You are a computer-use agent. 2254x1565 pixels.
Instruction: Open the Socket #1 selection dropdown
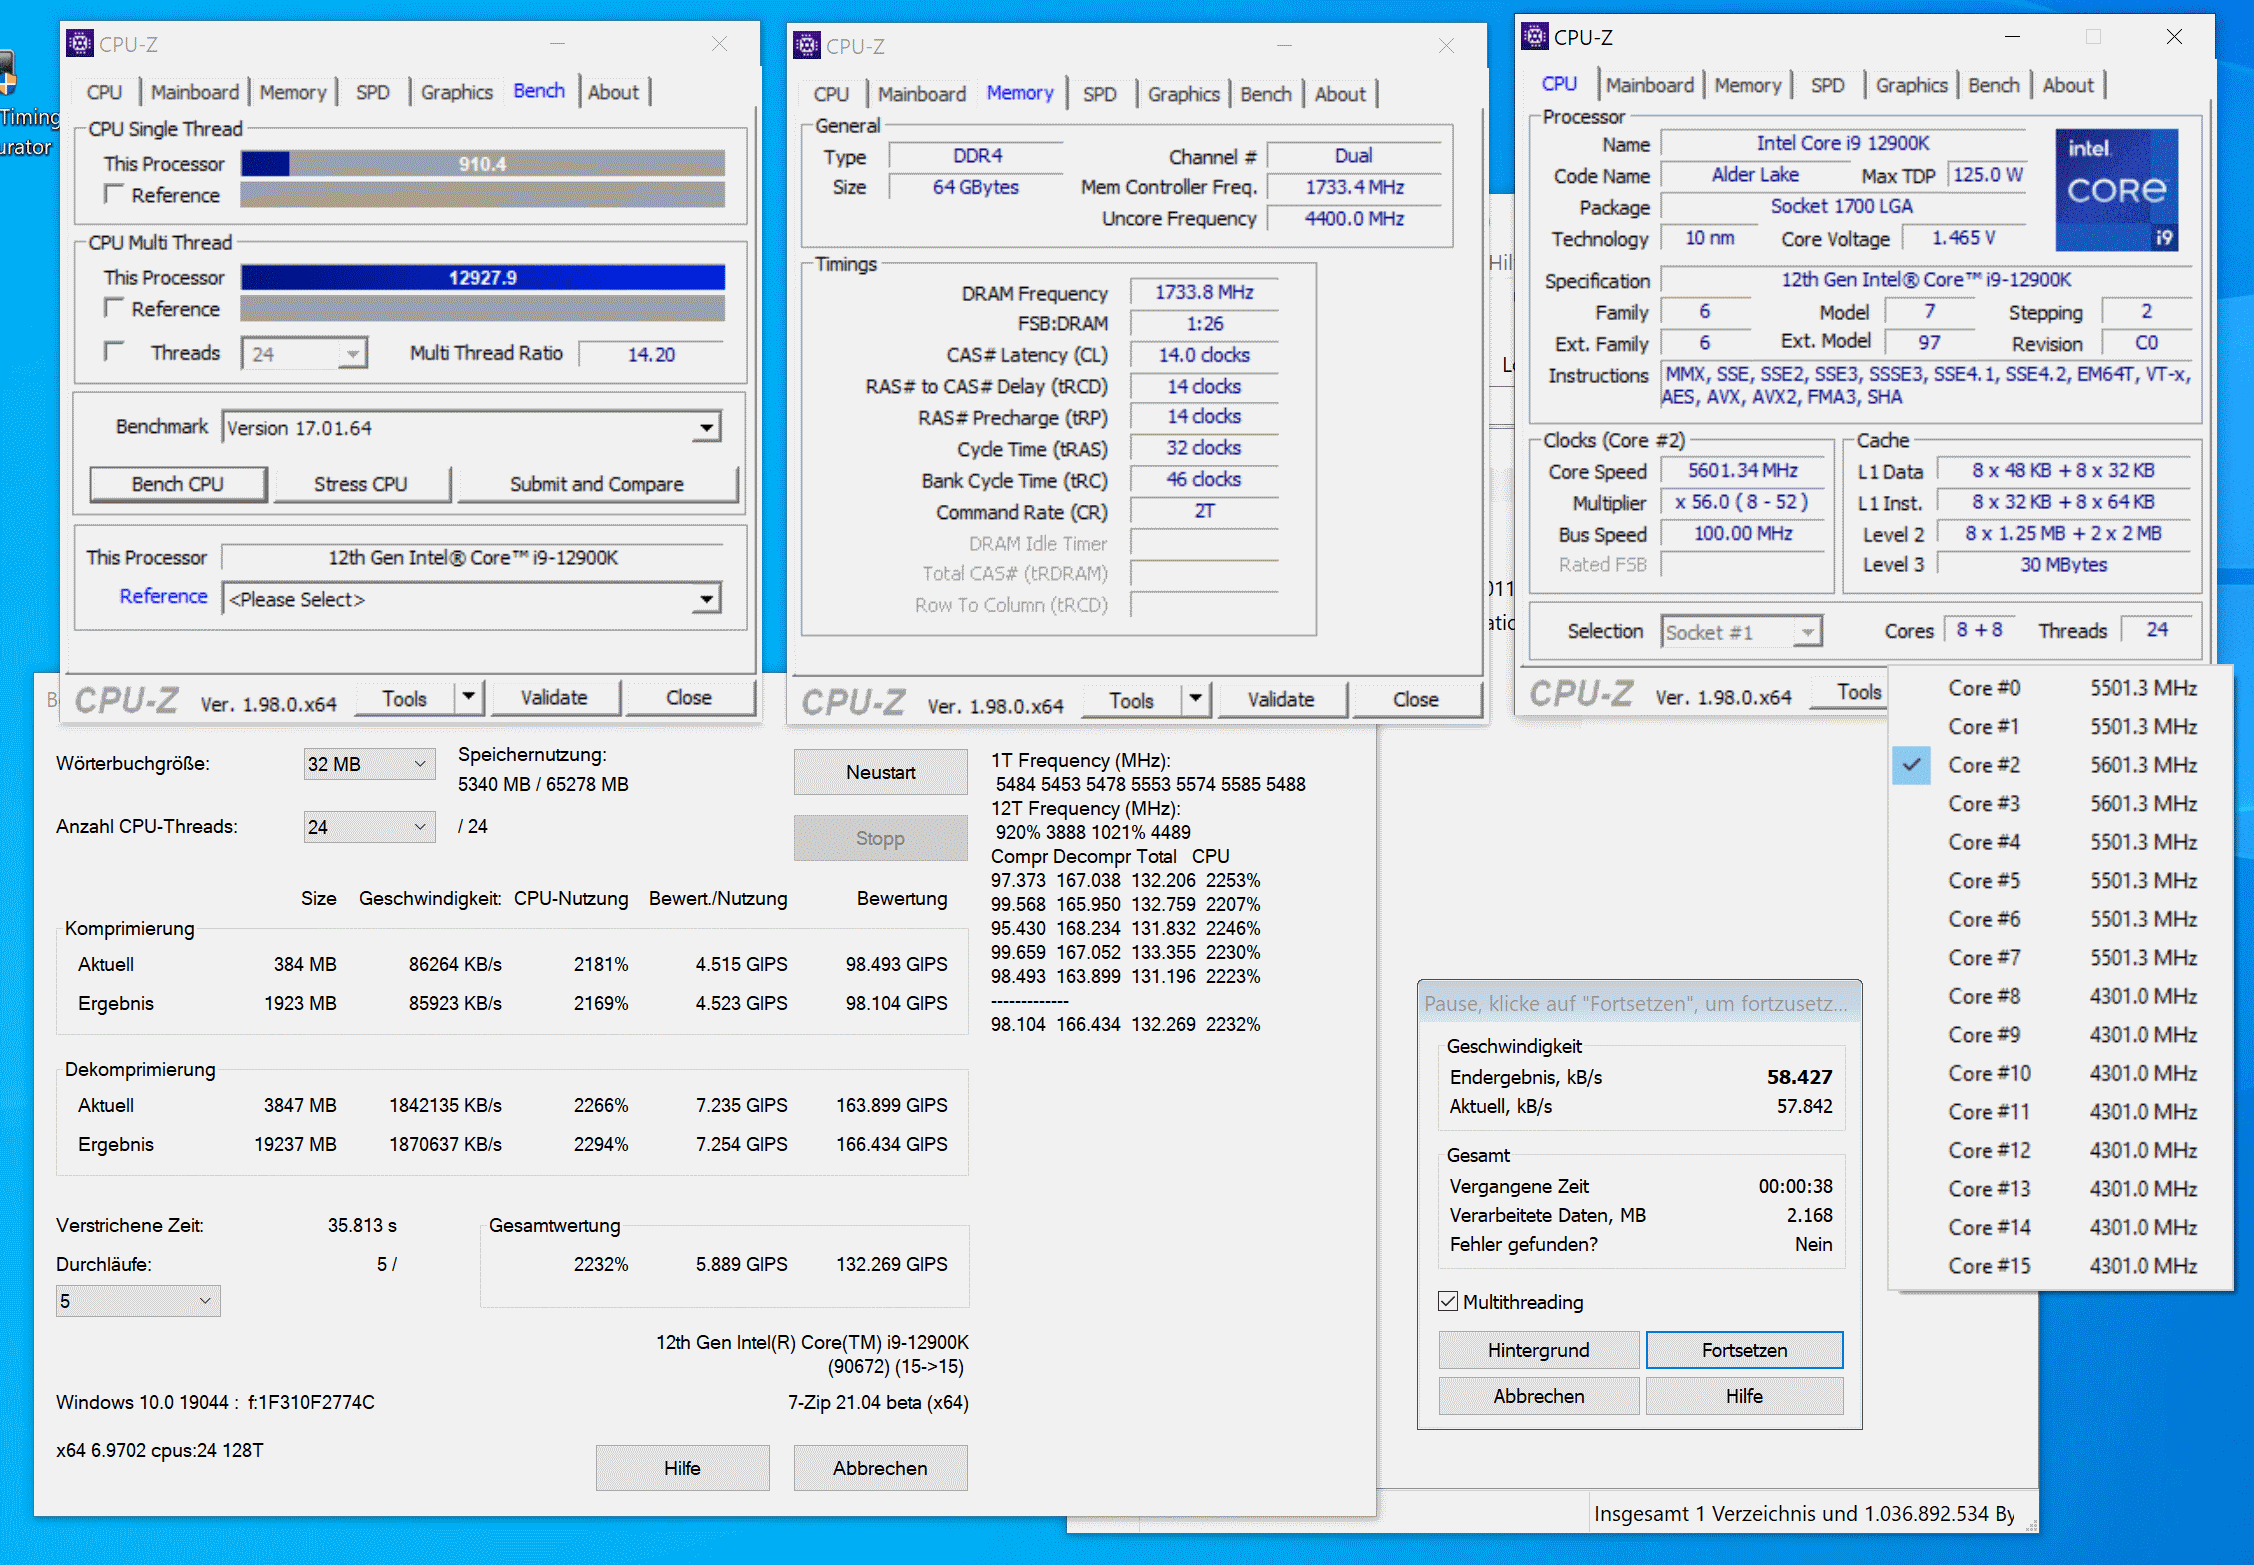click(1741, 632)
